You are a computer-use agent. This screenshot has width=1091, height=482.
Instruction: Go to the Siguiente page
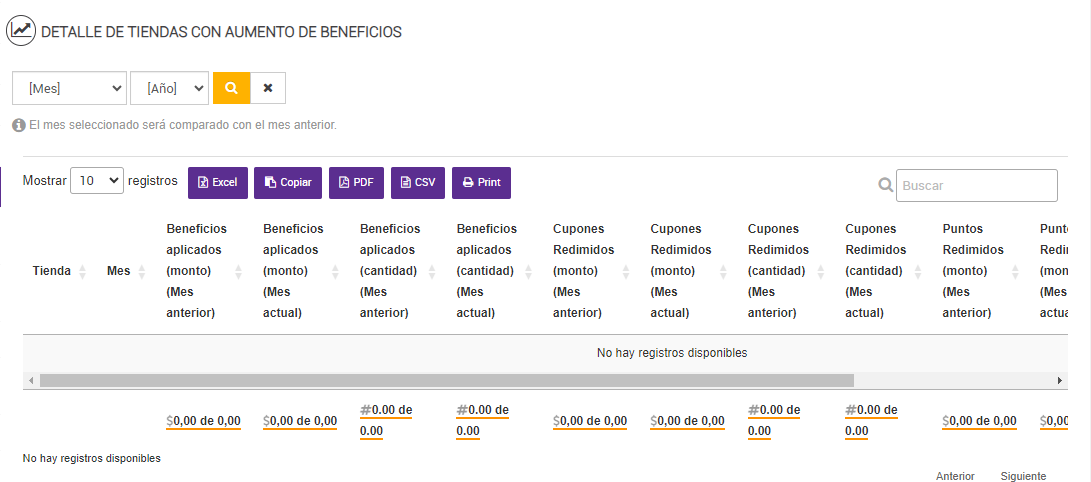tap(1023, 476)
